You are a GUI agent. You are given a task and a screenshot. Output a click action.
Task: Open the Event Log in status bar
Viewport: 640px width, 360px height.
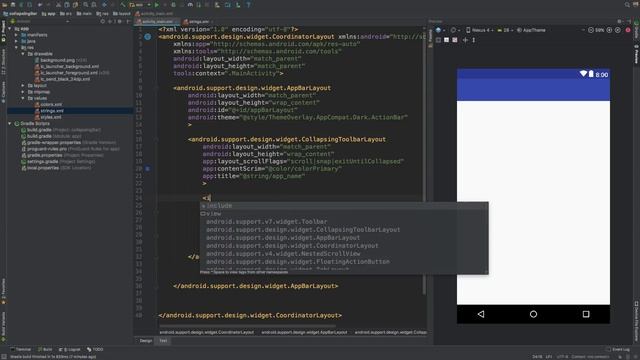[x=618, y=349]
